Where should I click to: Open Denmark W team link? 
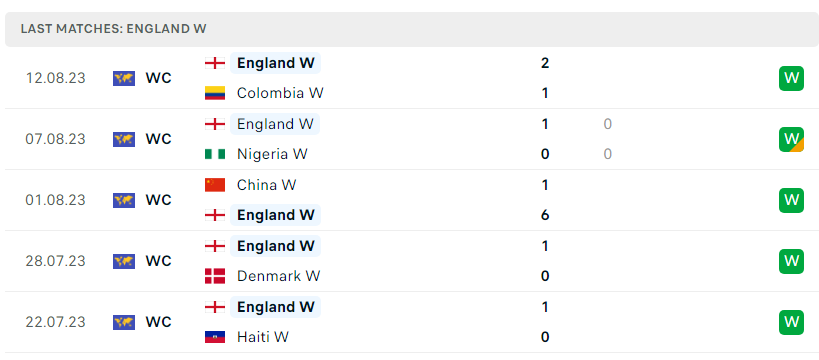(x=278, y=276)
